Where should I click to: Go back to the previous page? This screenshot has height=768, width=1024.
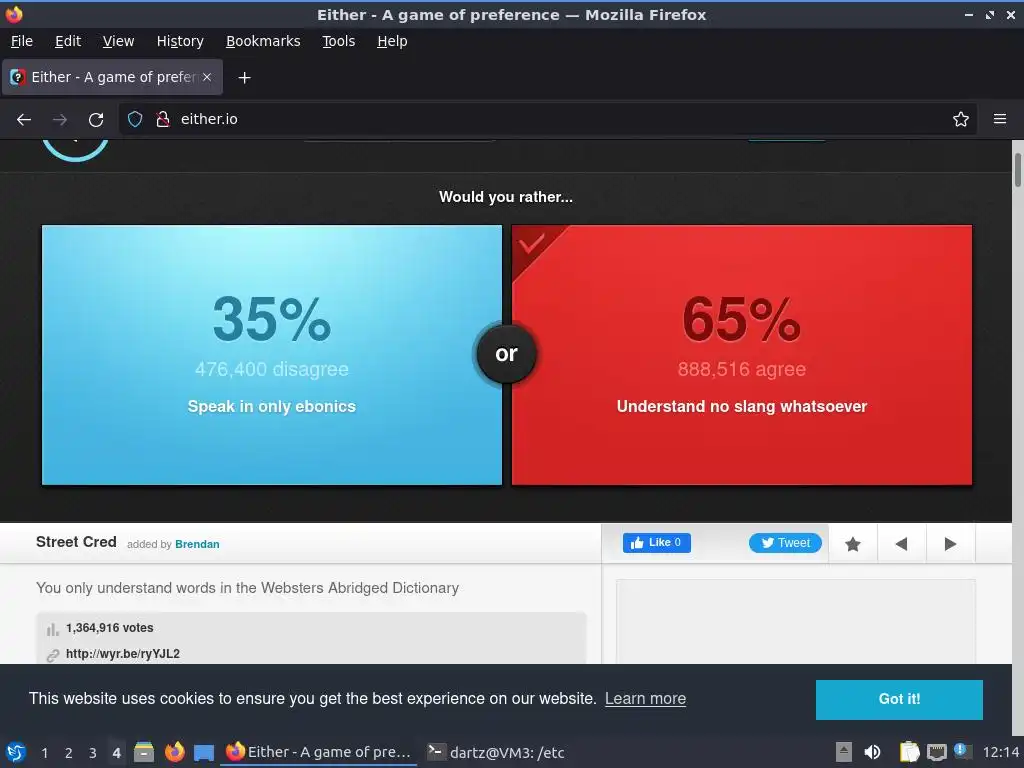[24, 120]
